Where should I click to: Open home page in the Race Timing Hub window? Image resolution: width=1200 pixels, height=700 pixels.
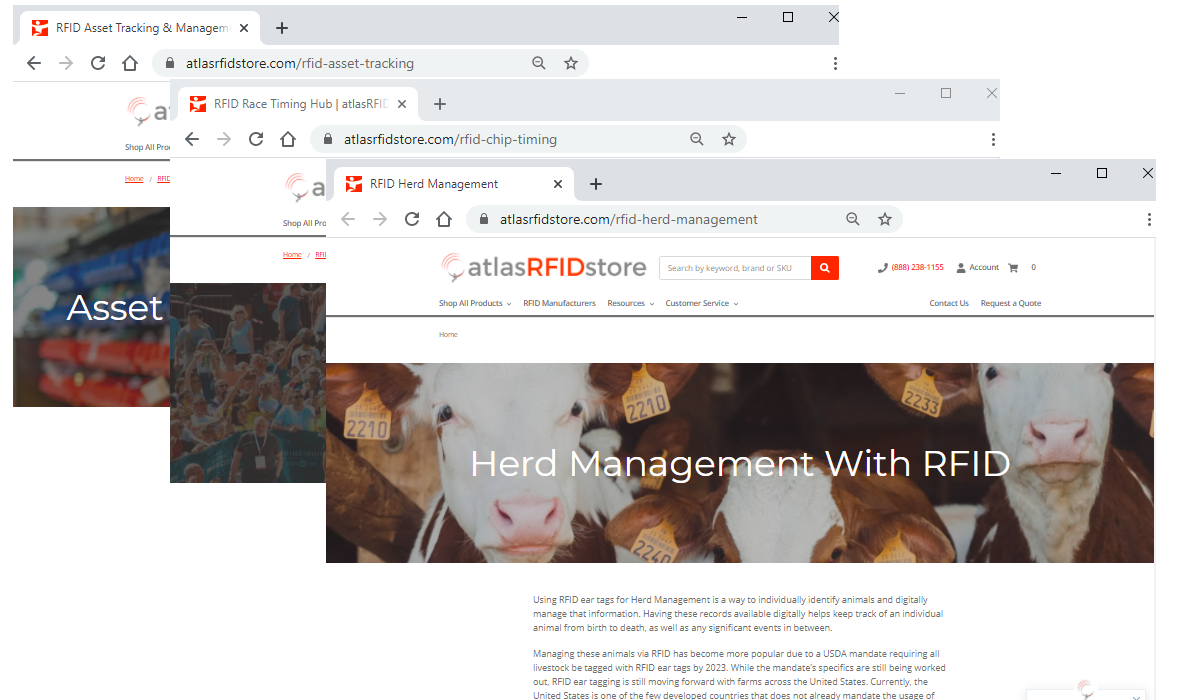(x=288, y=139)
